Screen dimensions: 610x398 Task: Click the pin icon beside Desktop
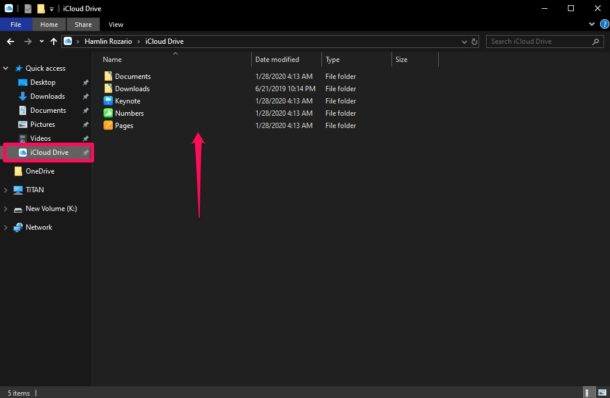click(x=86, y=82)
